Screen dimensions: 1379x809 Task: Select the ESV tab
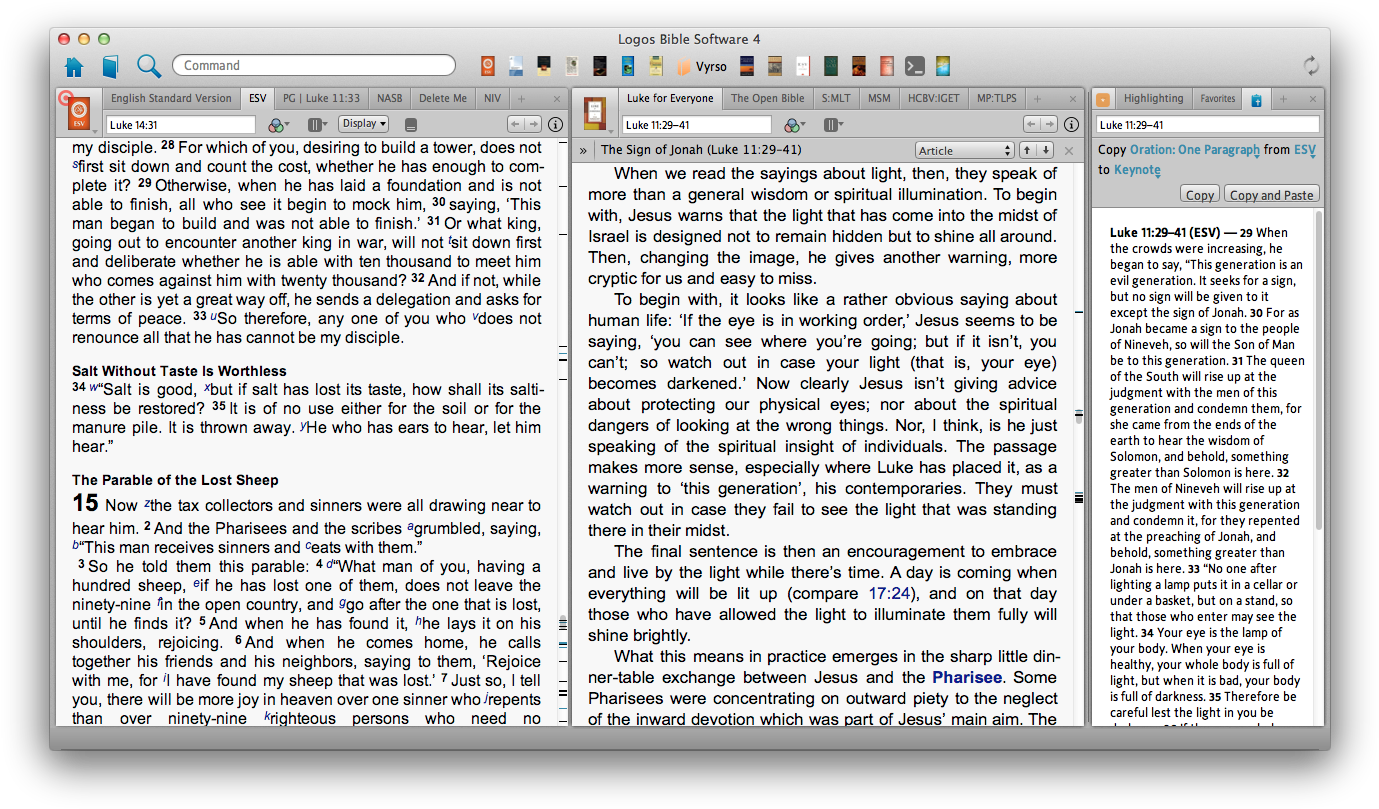(258, 98)
